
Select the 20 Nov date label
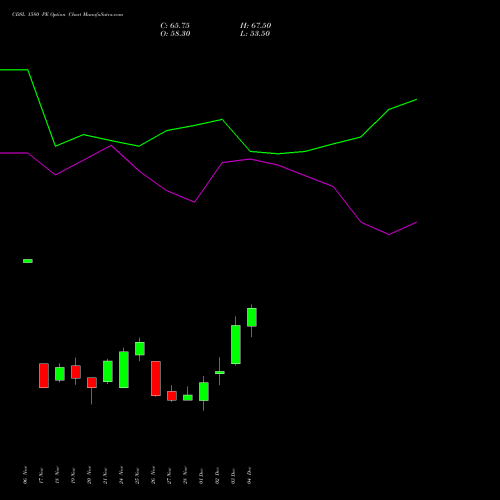point(89,475)
